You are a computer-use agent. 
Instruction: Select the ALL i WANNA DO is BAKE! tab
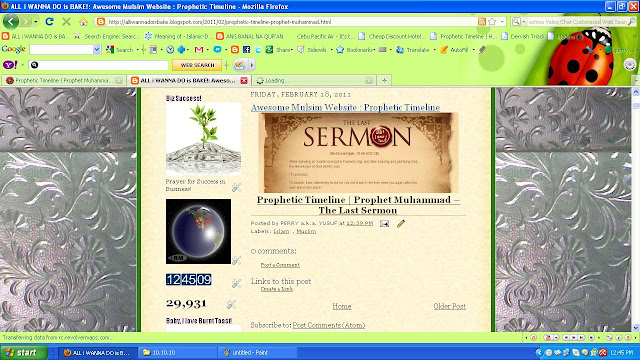click(x=189, y=80)
